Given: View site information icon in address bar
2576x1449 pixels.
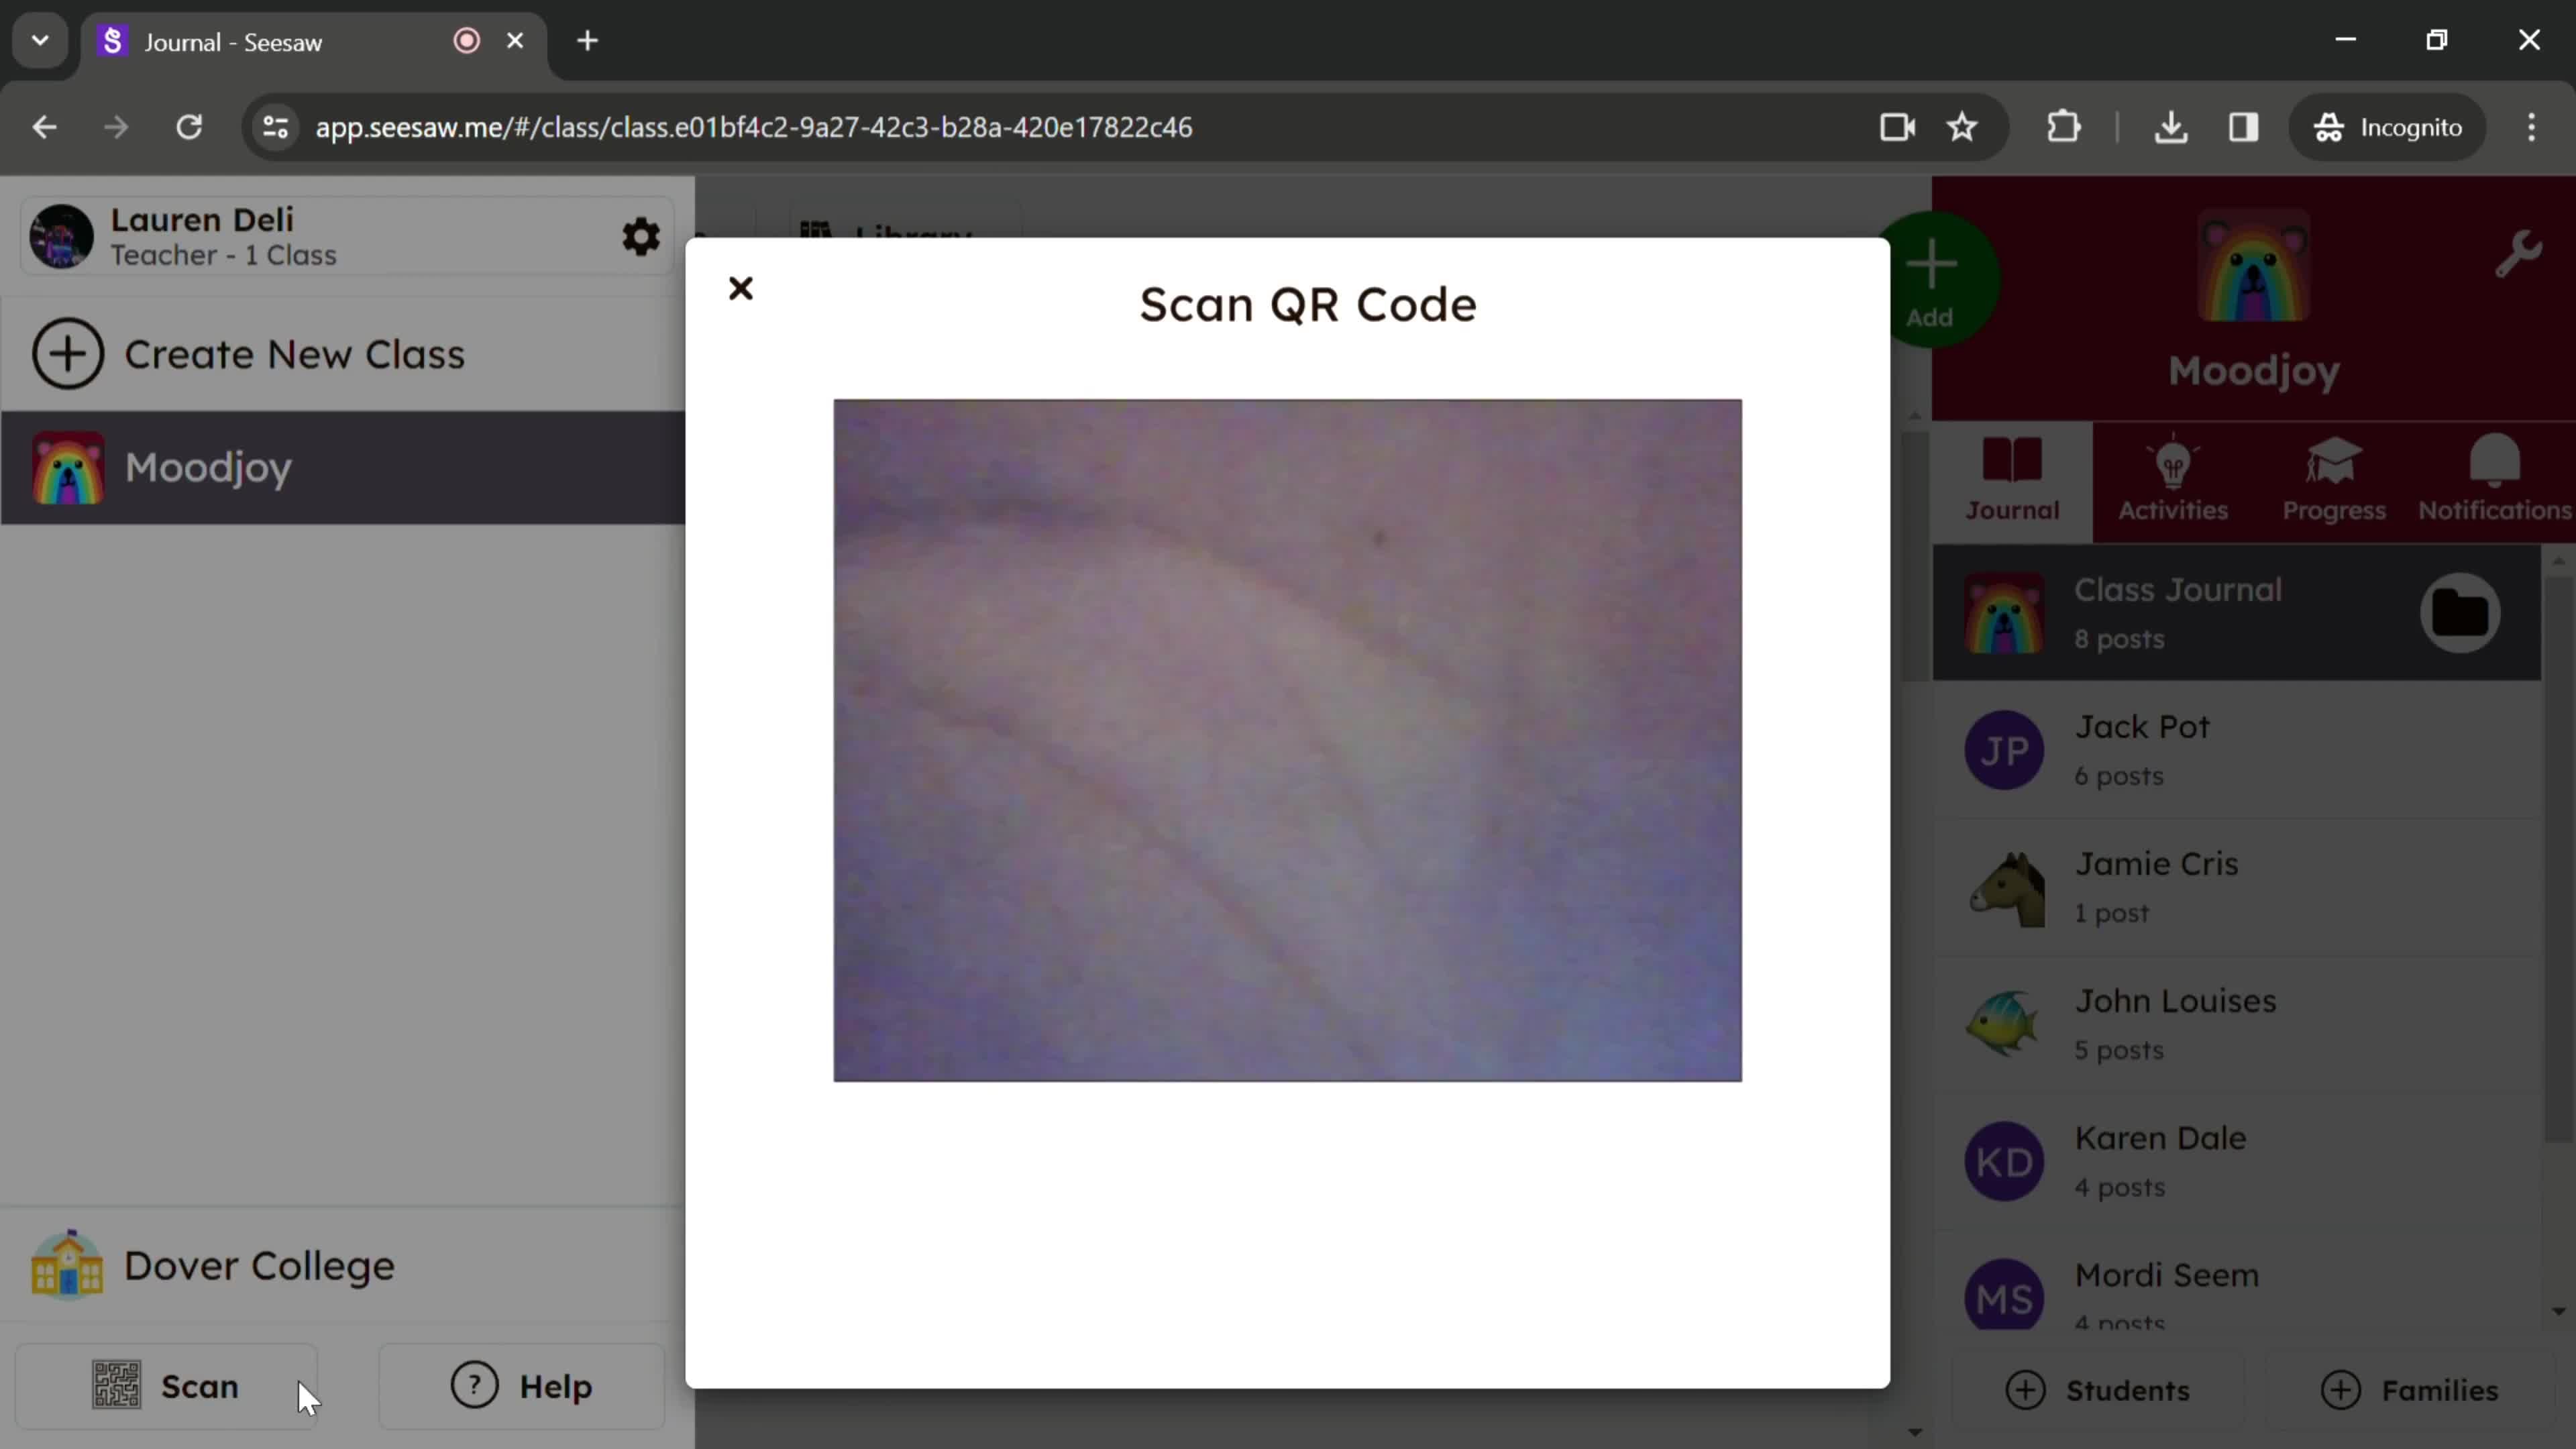Looking at the screenshot, I should pos(275,127).
